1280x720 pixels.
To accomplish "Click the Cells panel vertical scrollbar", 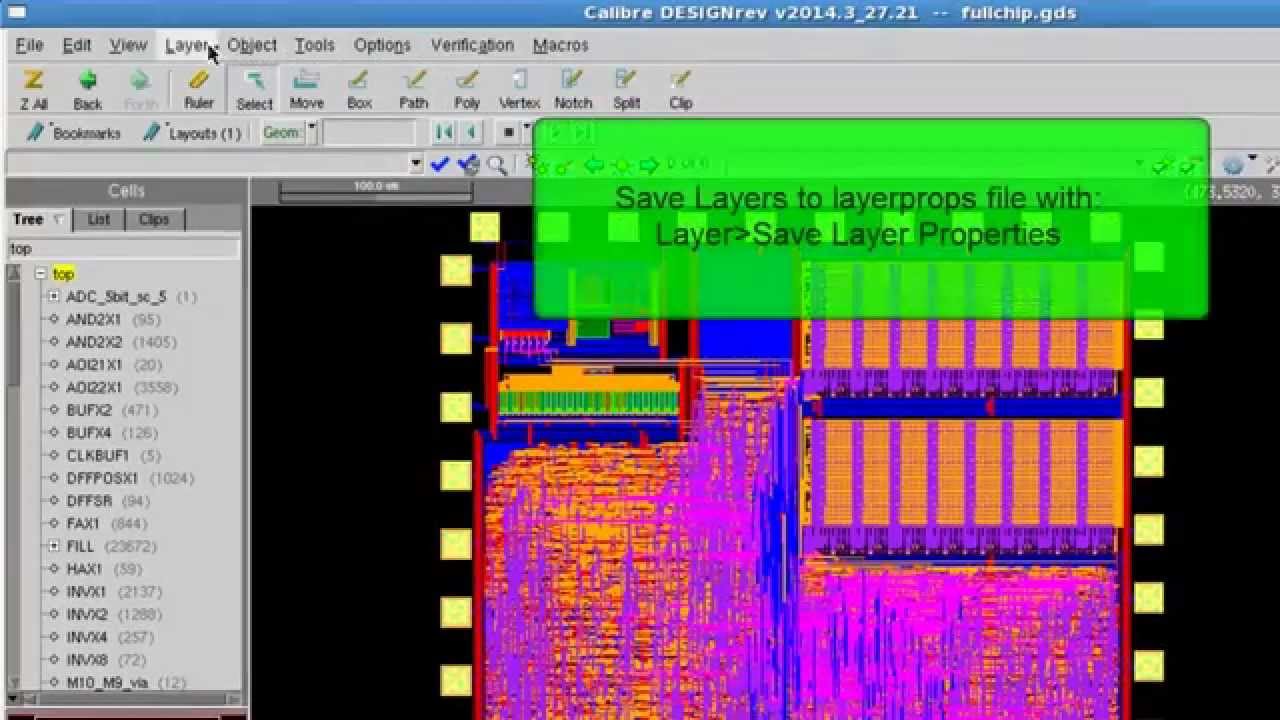I will 14,480.
